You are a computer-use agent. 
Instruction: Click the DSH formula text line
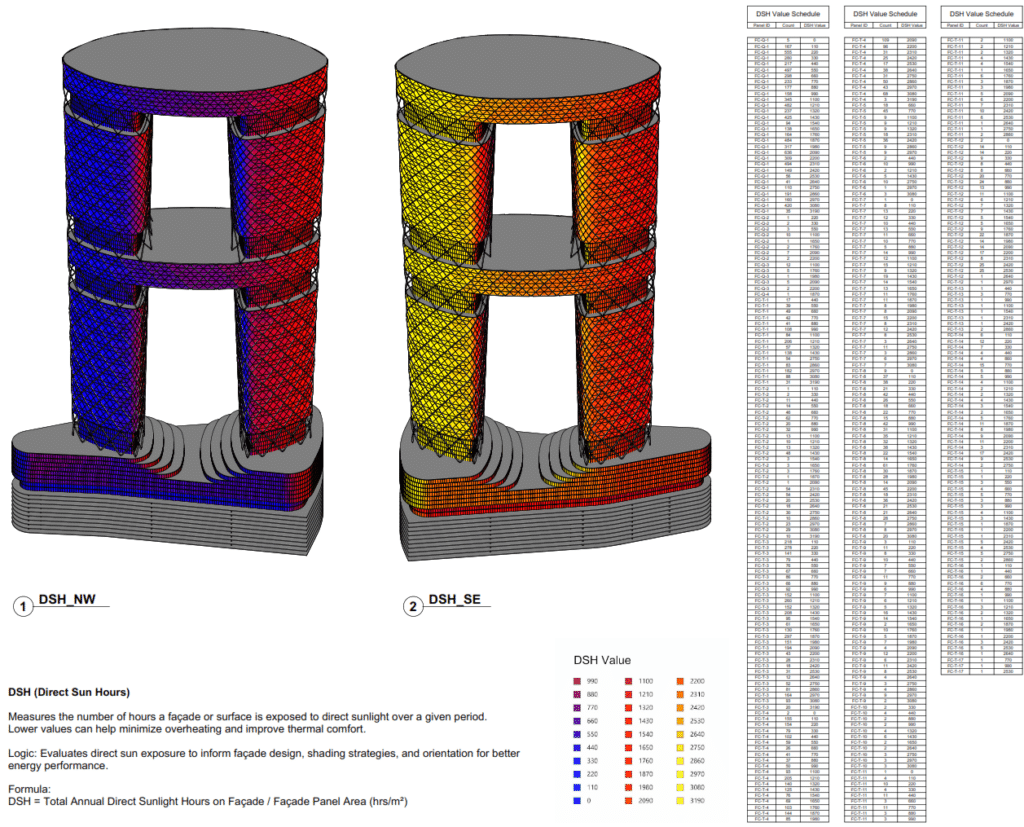[x=210, y=798]
